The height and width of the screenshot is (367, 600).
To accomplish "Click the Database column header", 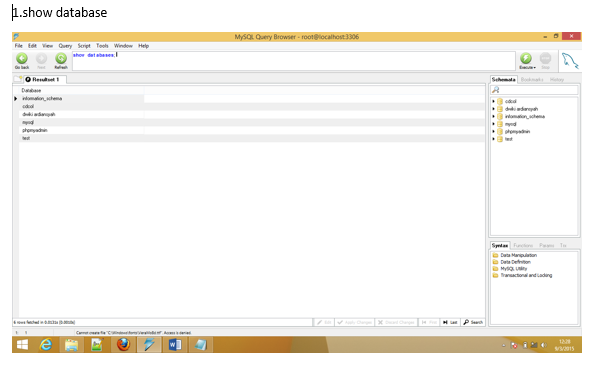I will click(82, 90).
